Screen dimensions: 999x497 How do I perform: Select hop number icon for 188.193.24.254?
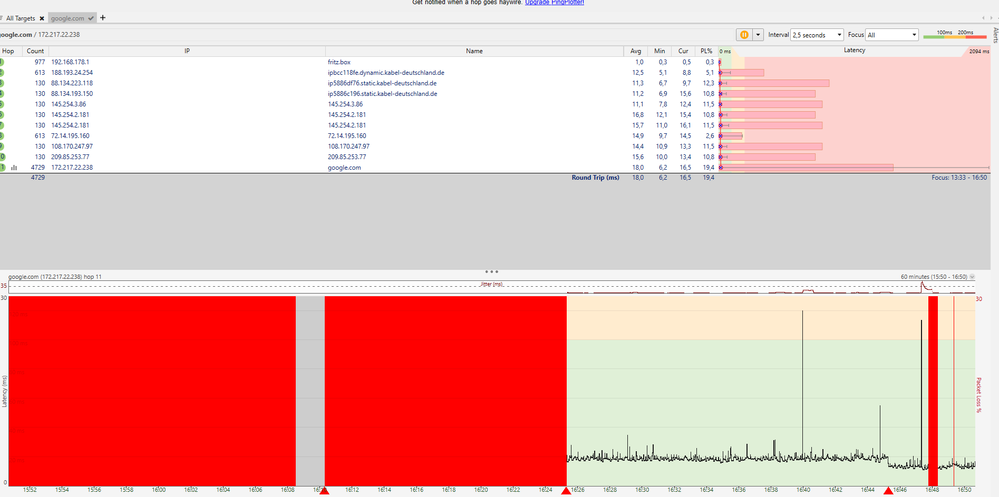pos(2,73)
